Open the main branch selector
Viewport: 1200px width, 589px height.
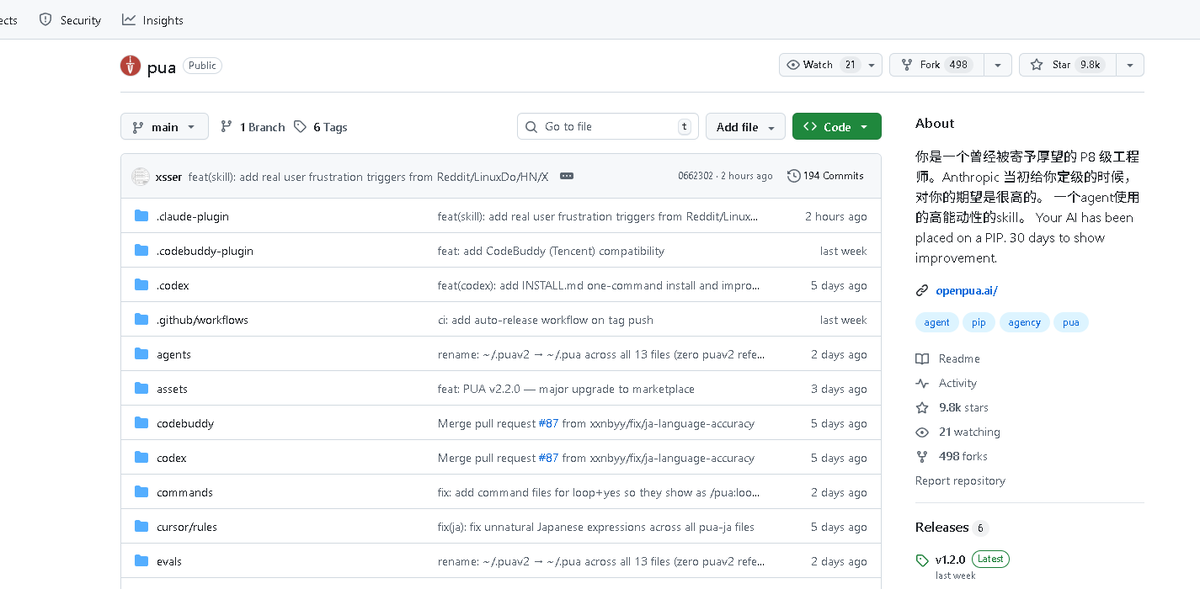[x=165, y=127]
